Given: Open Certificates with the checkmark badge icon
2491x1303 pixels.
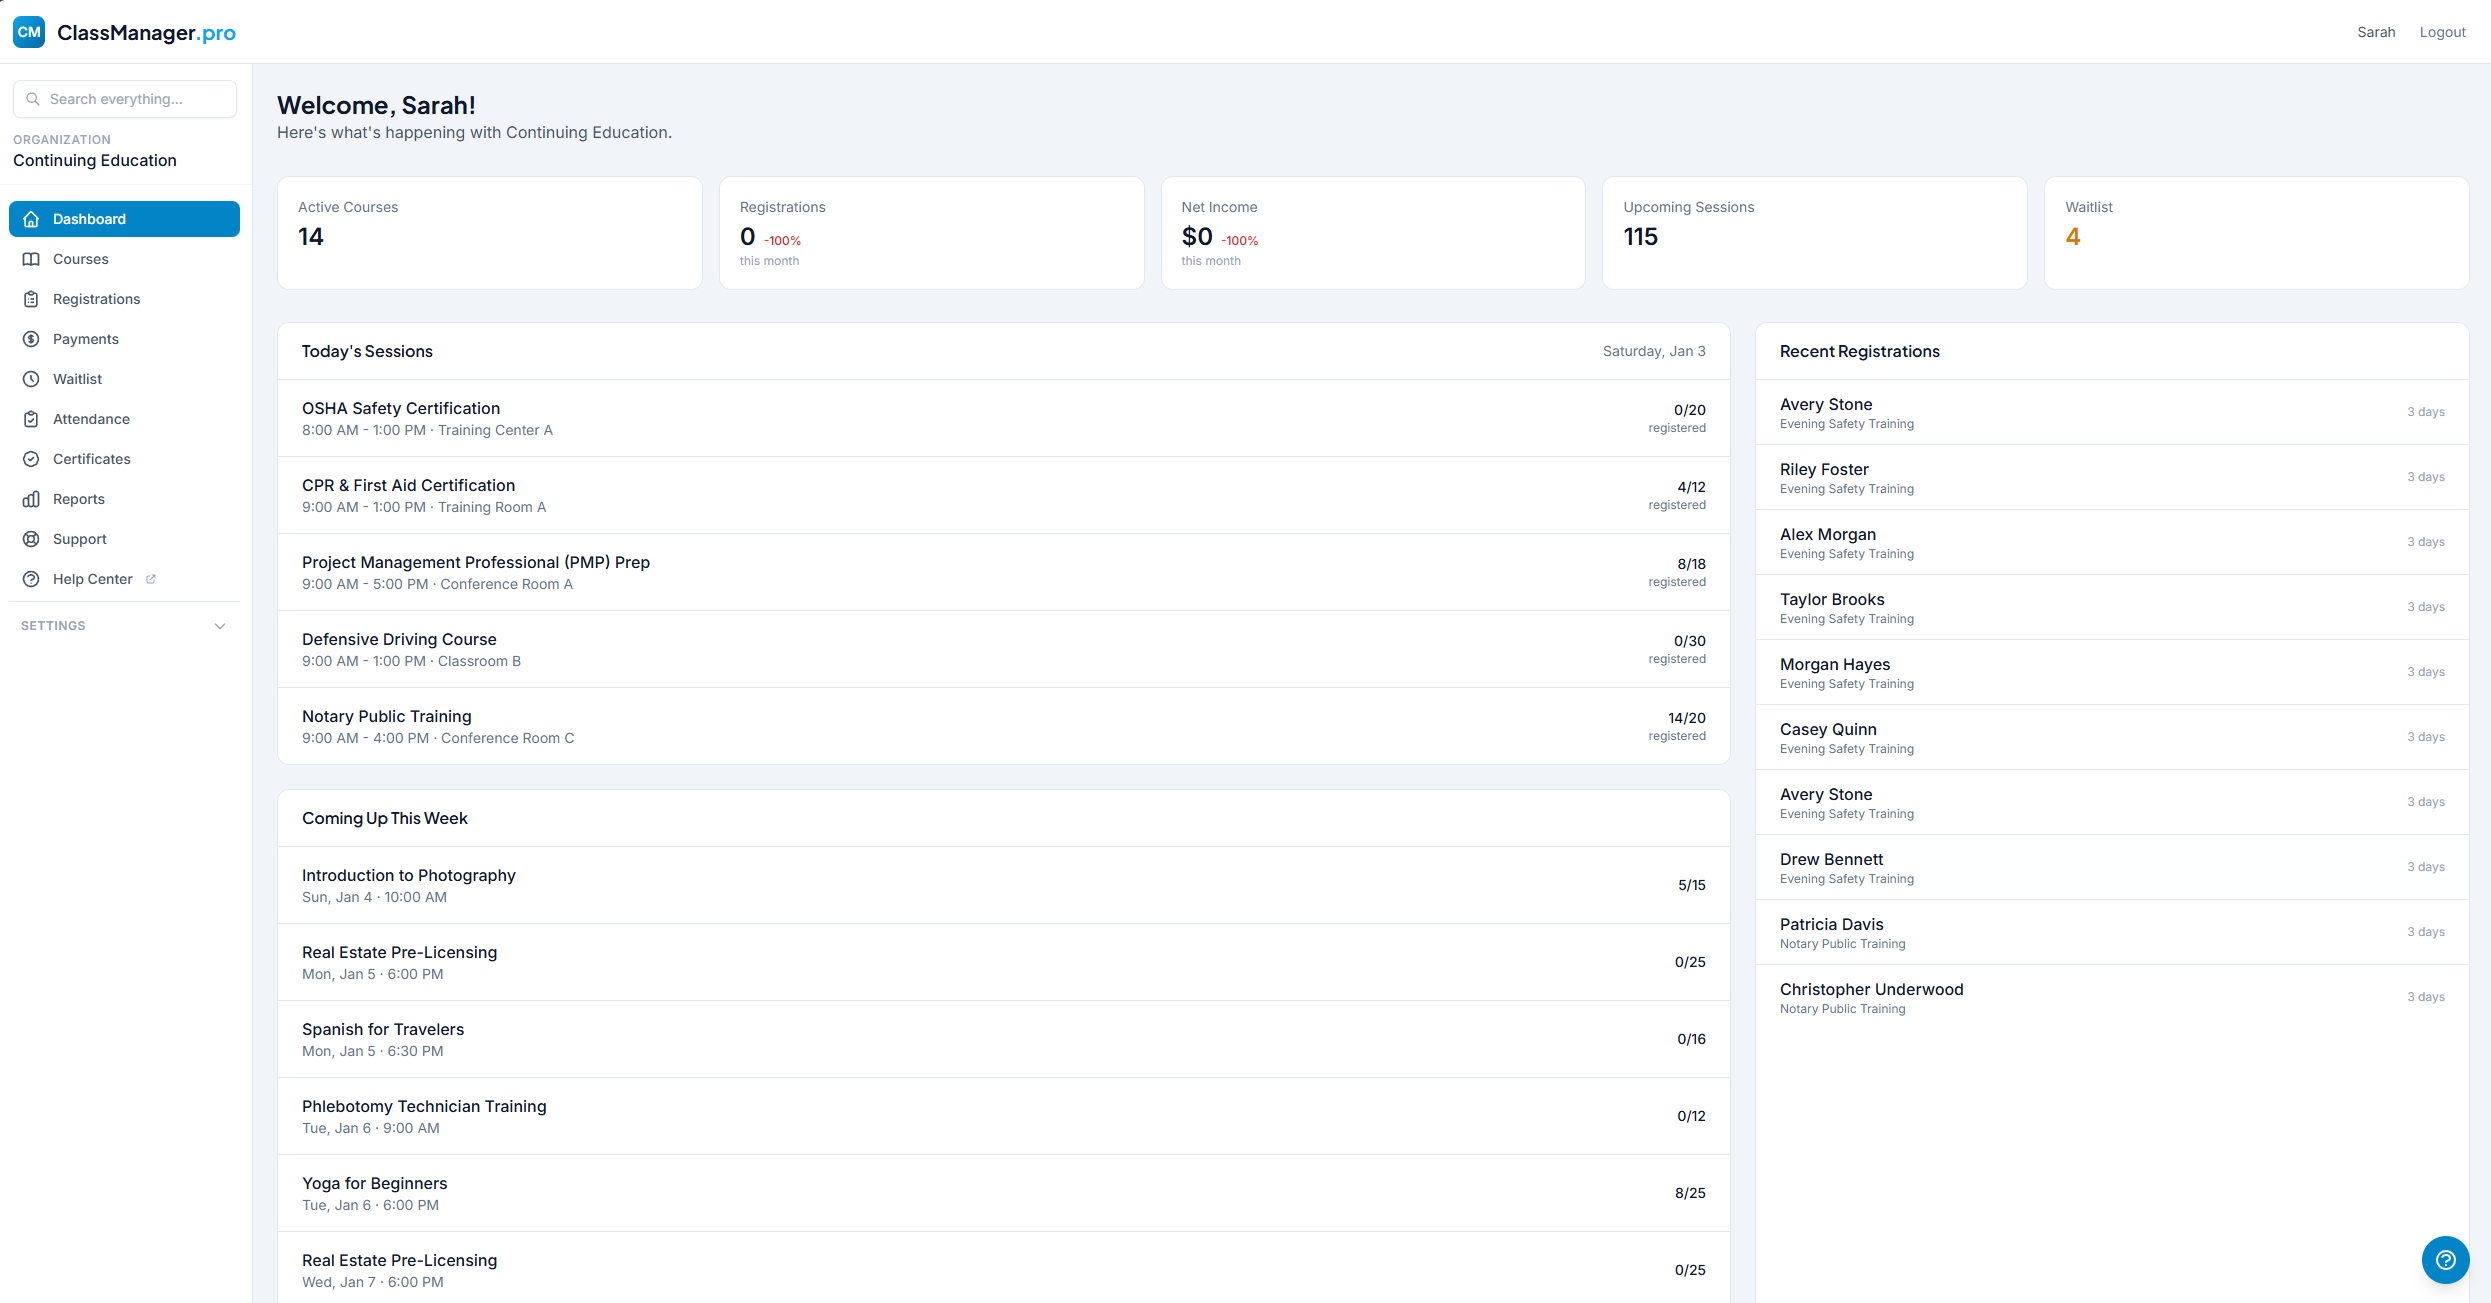Looking at the screenshot, I should tap(31, 459).
